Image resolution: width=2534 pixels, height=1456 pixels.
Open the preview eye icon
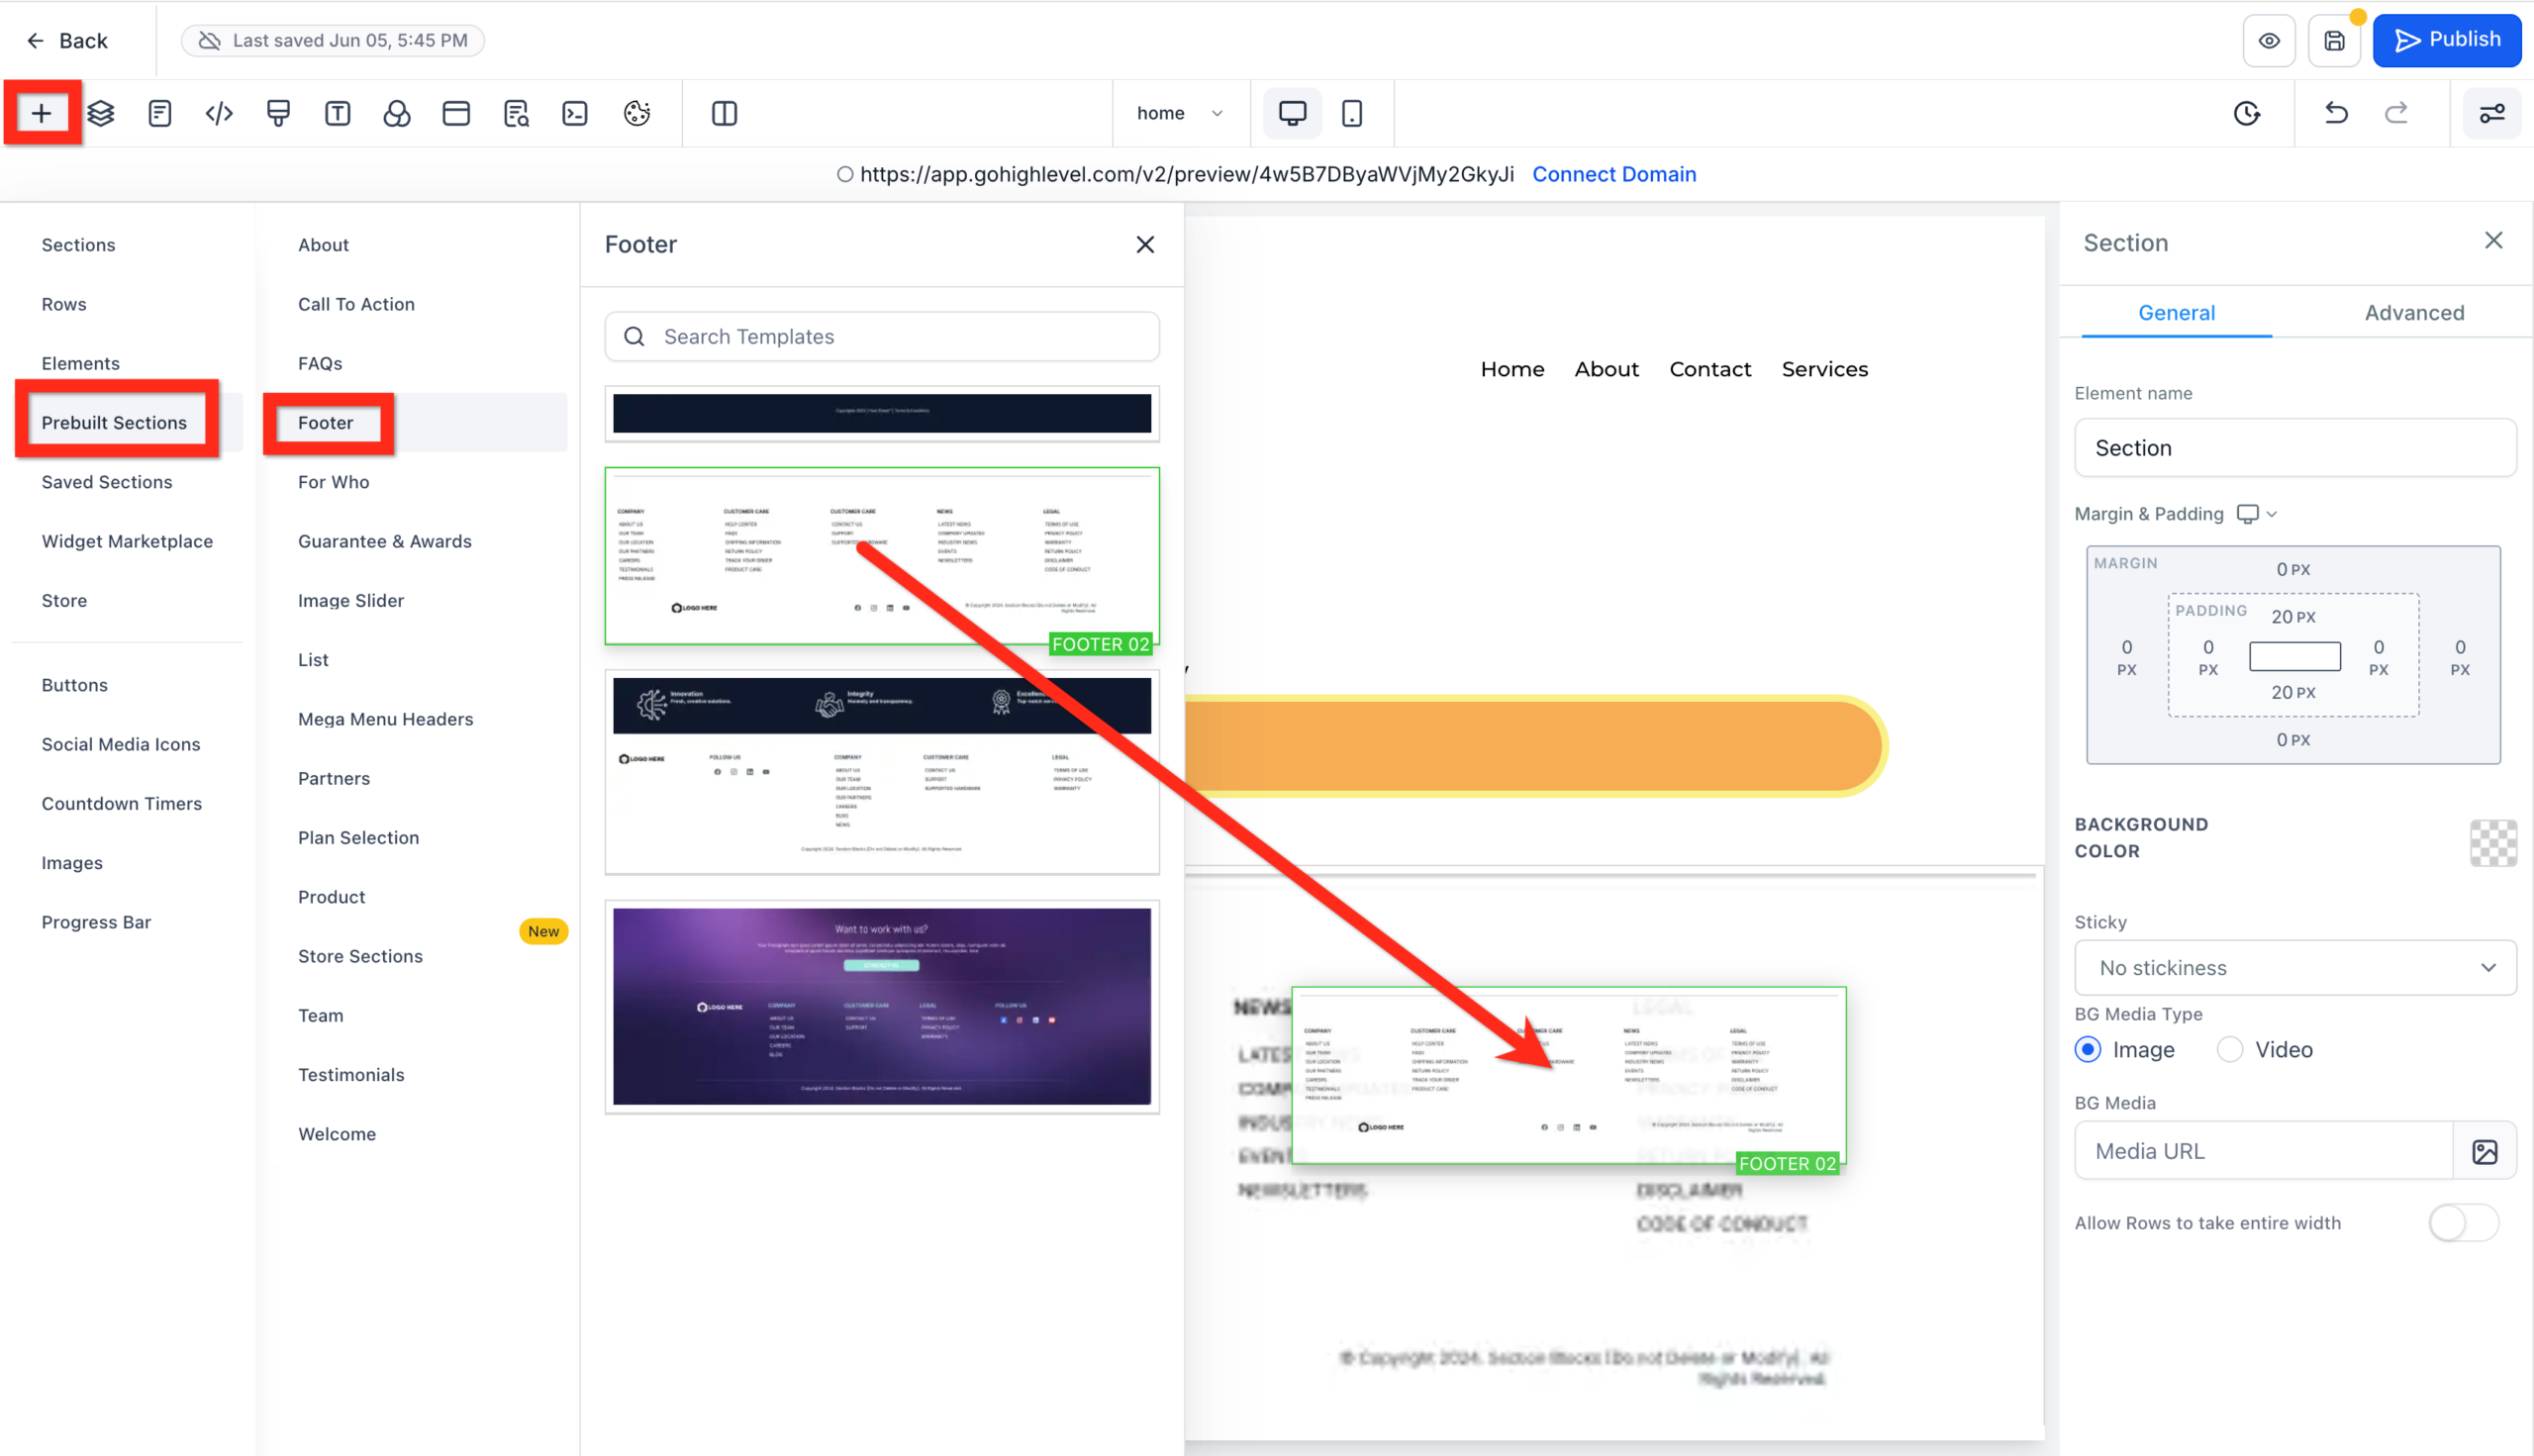tap(2269, 40)
